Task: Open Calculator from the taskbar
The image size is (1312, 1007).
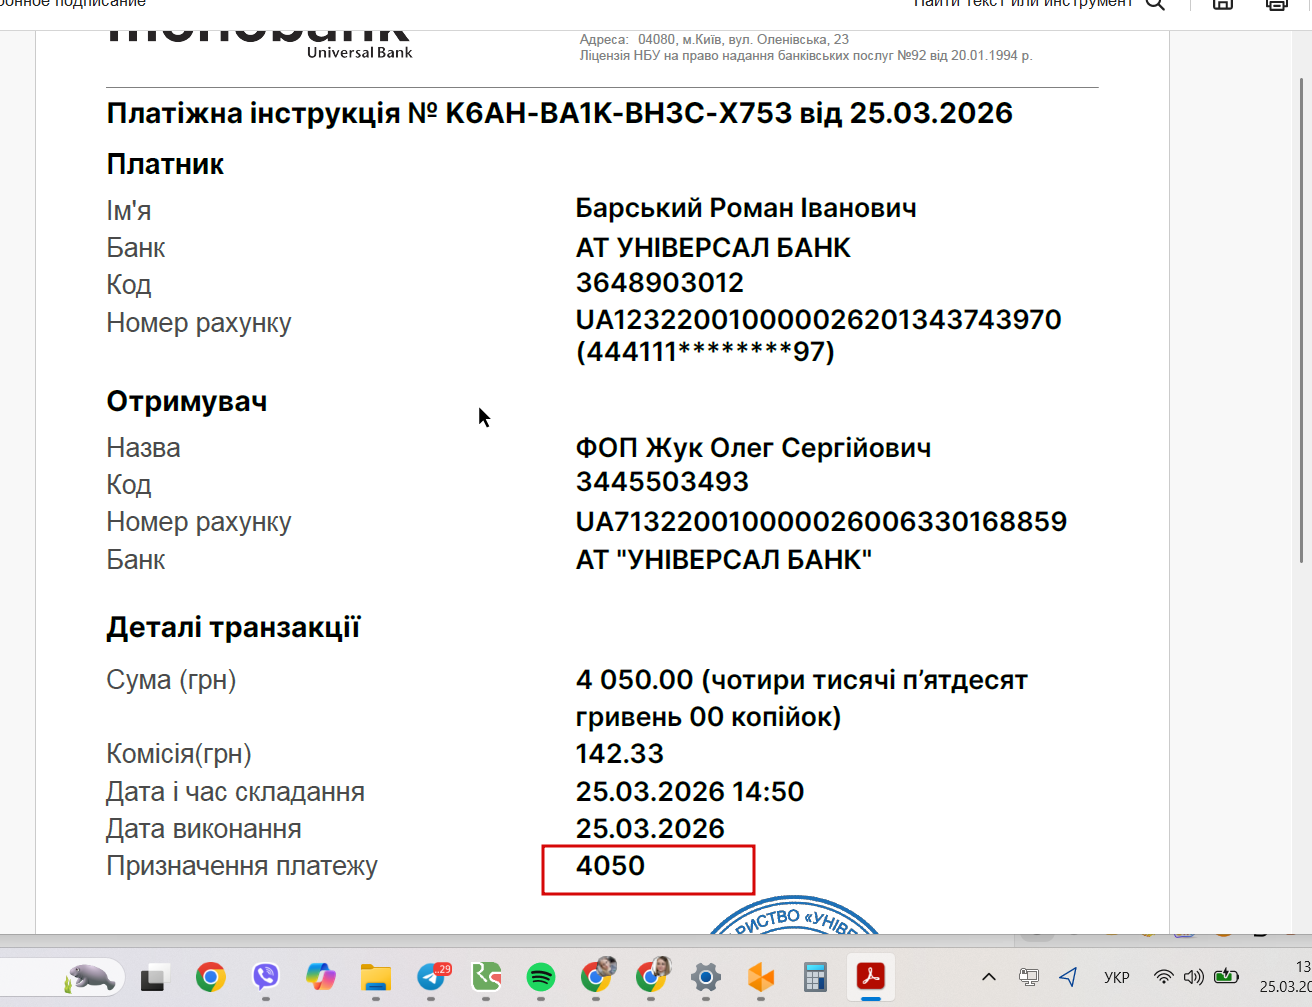Action: click(816, 977)
